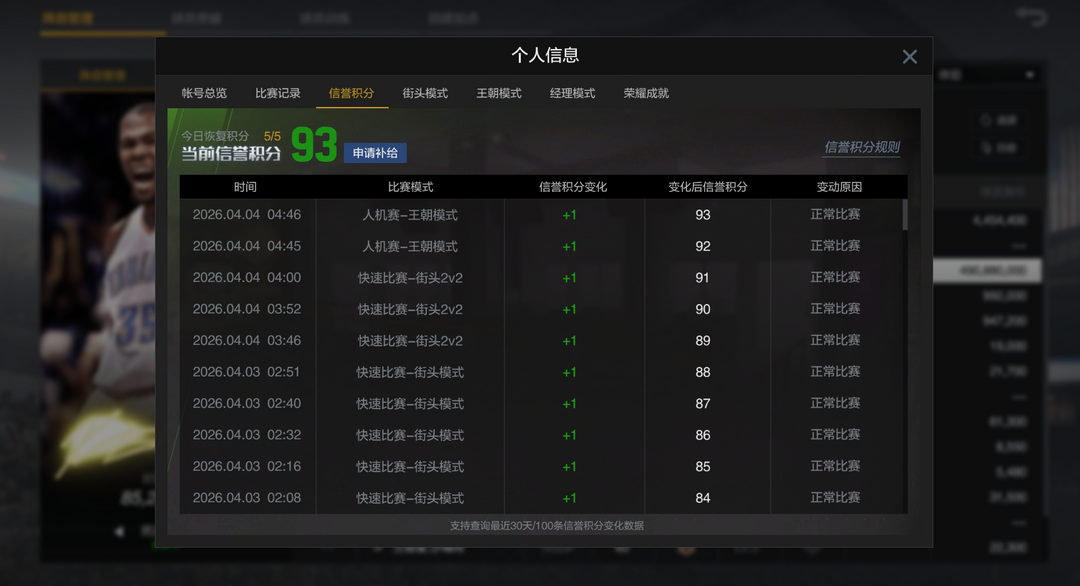Click the score value 93 in table
The height and width of the screenshot is (586, 1080).
pyautogui.click(x=703, y=215)
